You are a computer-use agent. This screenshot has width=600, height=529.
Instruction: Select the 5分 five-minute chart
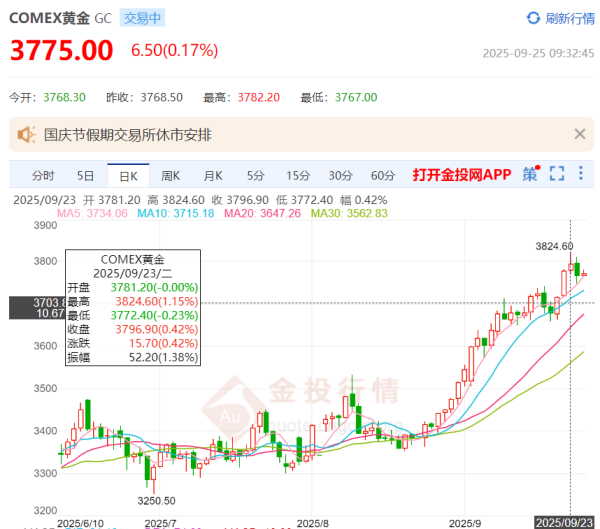click(256, 175)
